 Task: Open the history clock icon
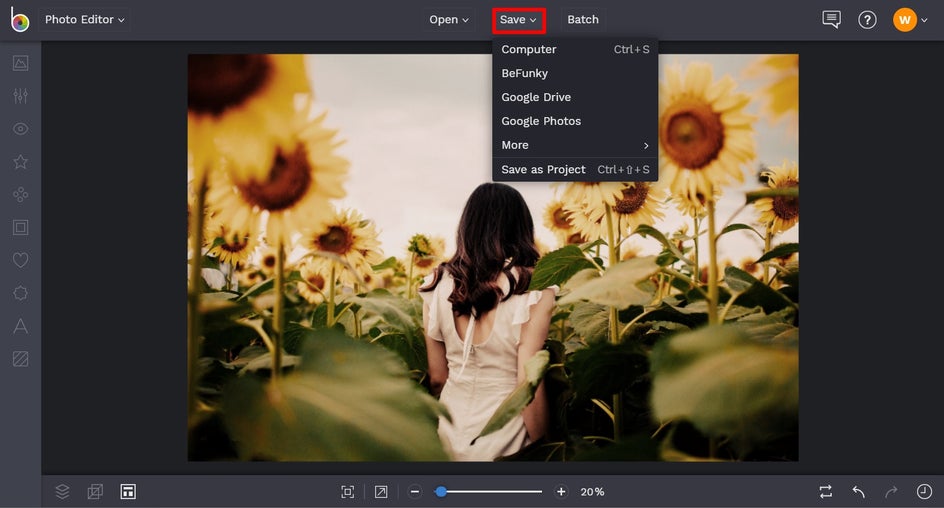coord(924,492)
